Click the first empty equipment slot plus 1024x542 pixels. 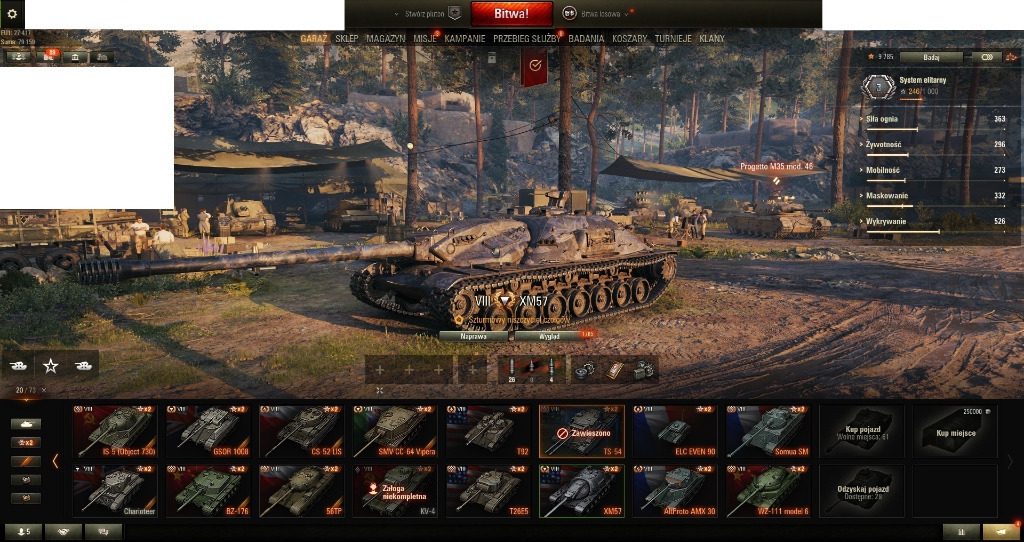379,370
